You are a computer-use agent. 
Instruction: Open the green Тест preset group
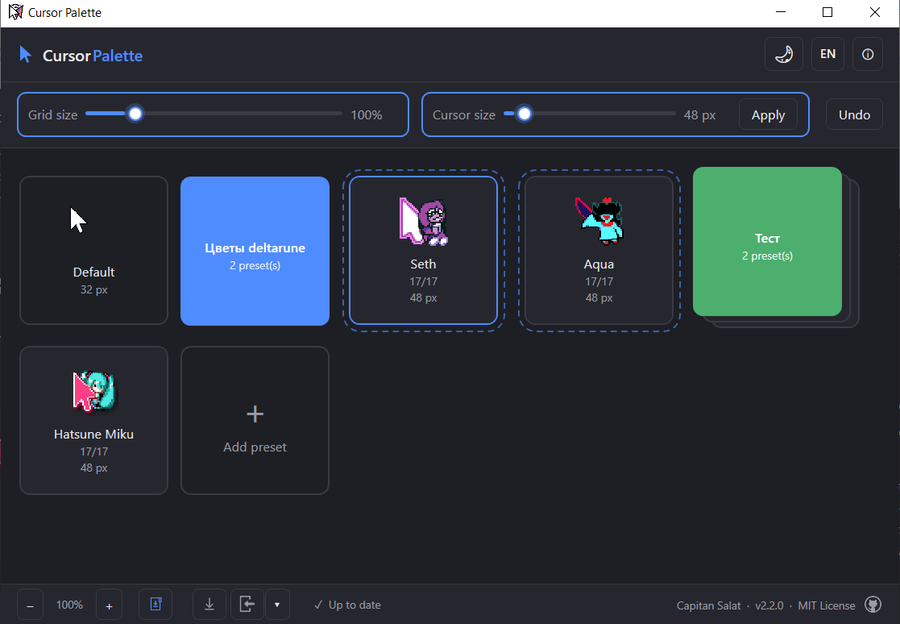click(767, 242)
